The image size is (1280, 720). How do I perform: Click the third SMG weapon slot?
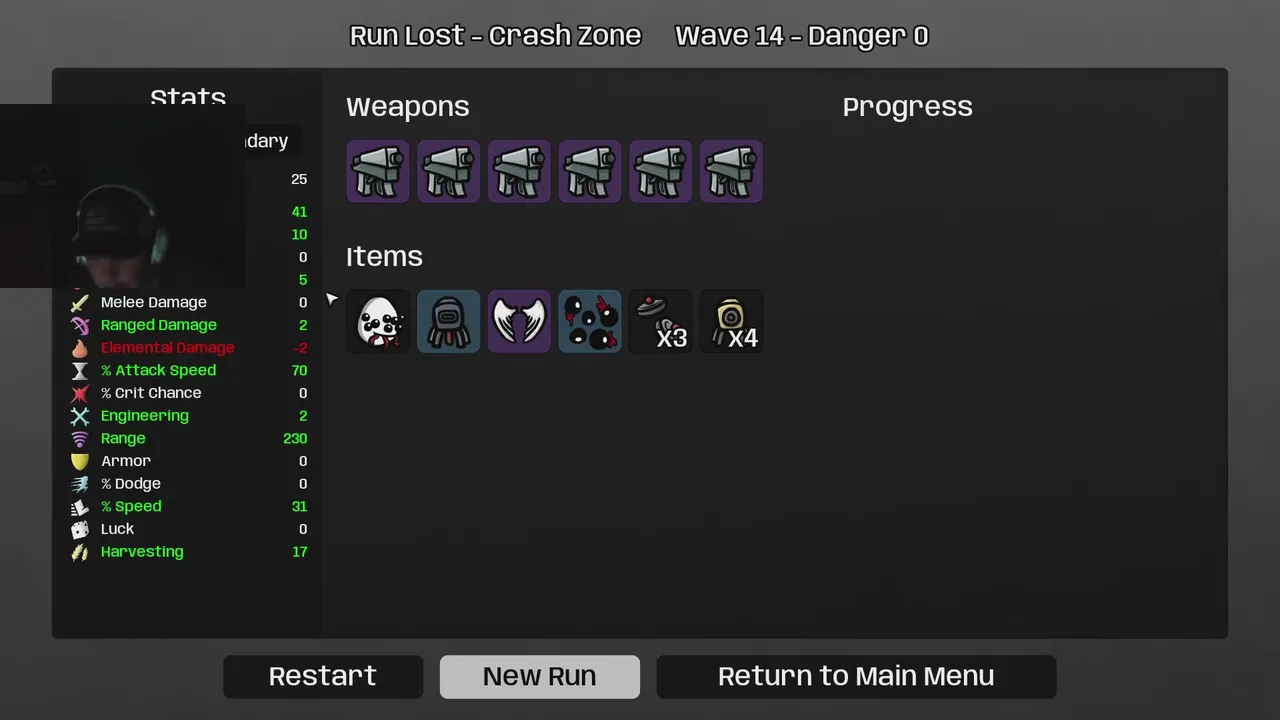(x=519, y=171)
